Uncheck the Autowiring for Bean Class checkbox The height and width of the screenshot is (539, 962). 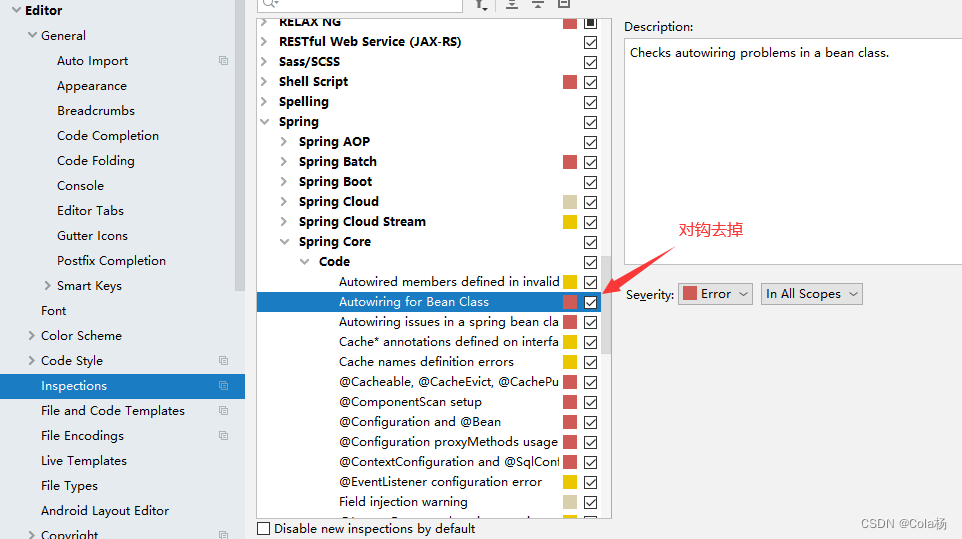[590, 302]
